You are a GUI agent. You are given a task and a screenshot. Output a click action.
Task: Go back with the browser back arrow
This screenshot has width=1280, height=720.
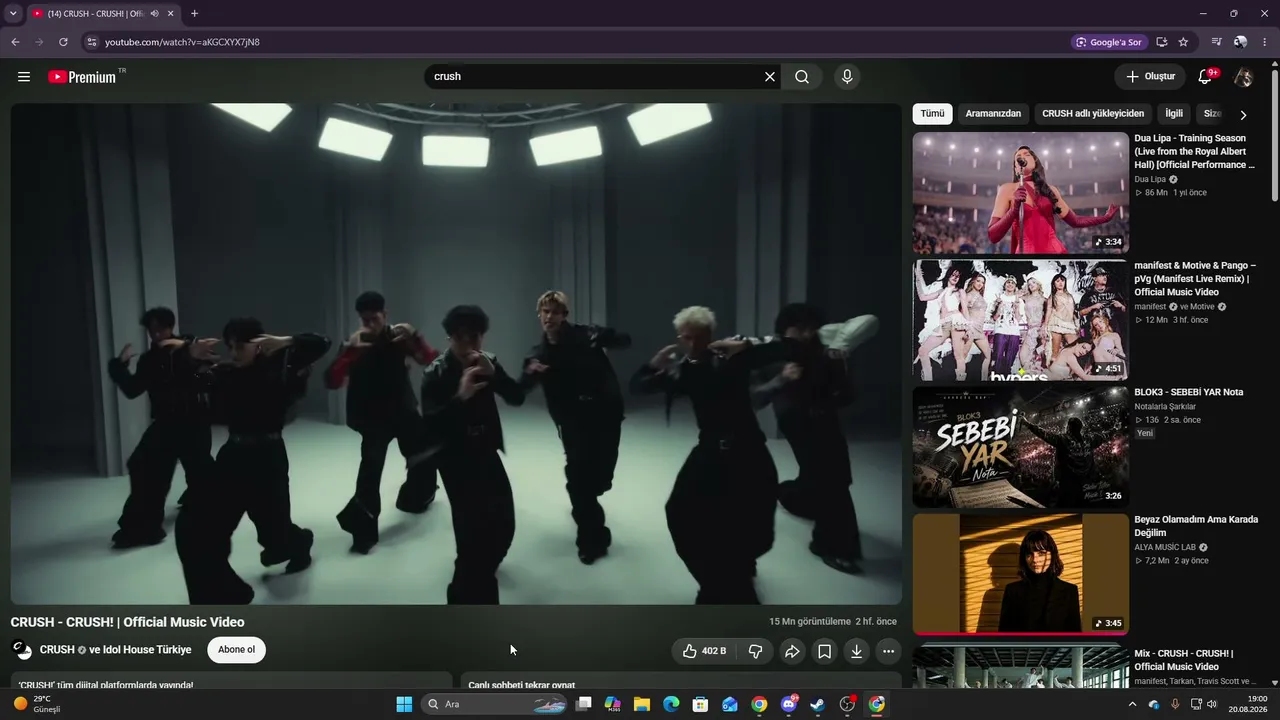pos(15,42)
